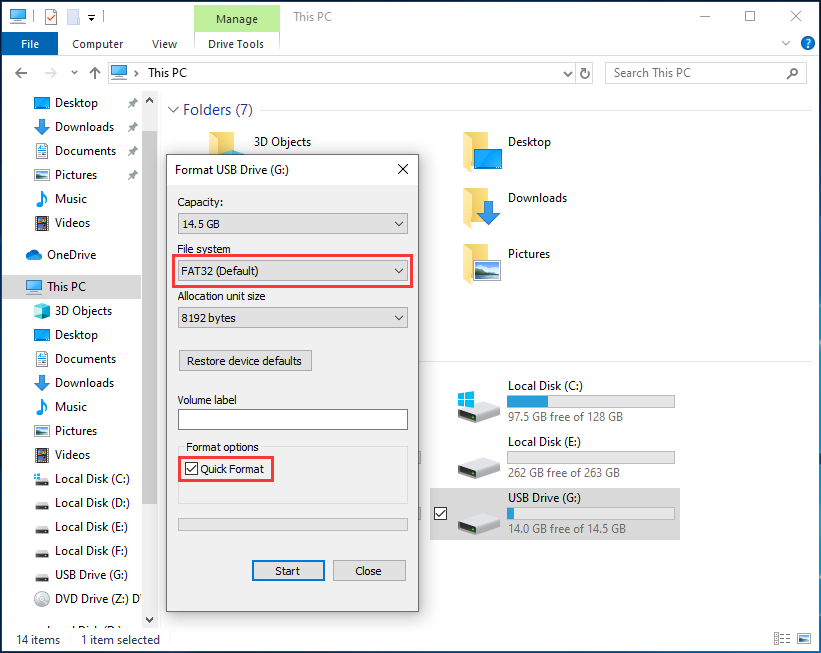Click the Refresh icon in address bar
Viewport: 821px width, 653px height.
pyautogui.click(x=585, y=72)
